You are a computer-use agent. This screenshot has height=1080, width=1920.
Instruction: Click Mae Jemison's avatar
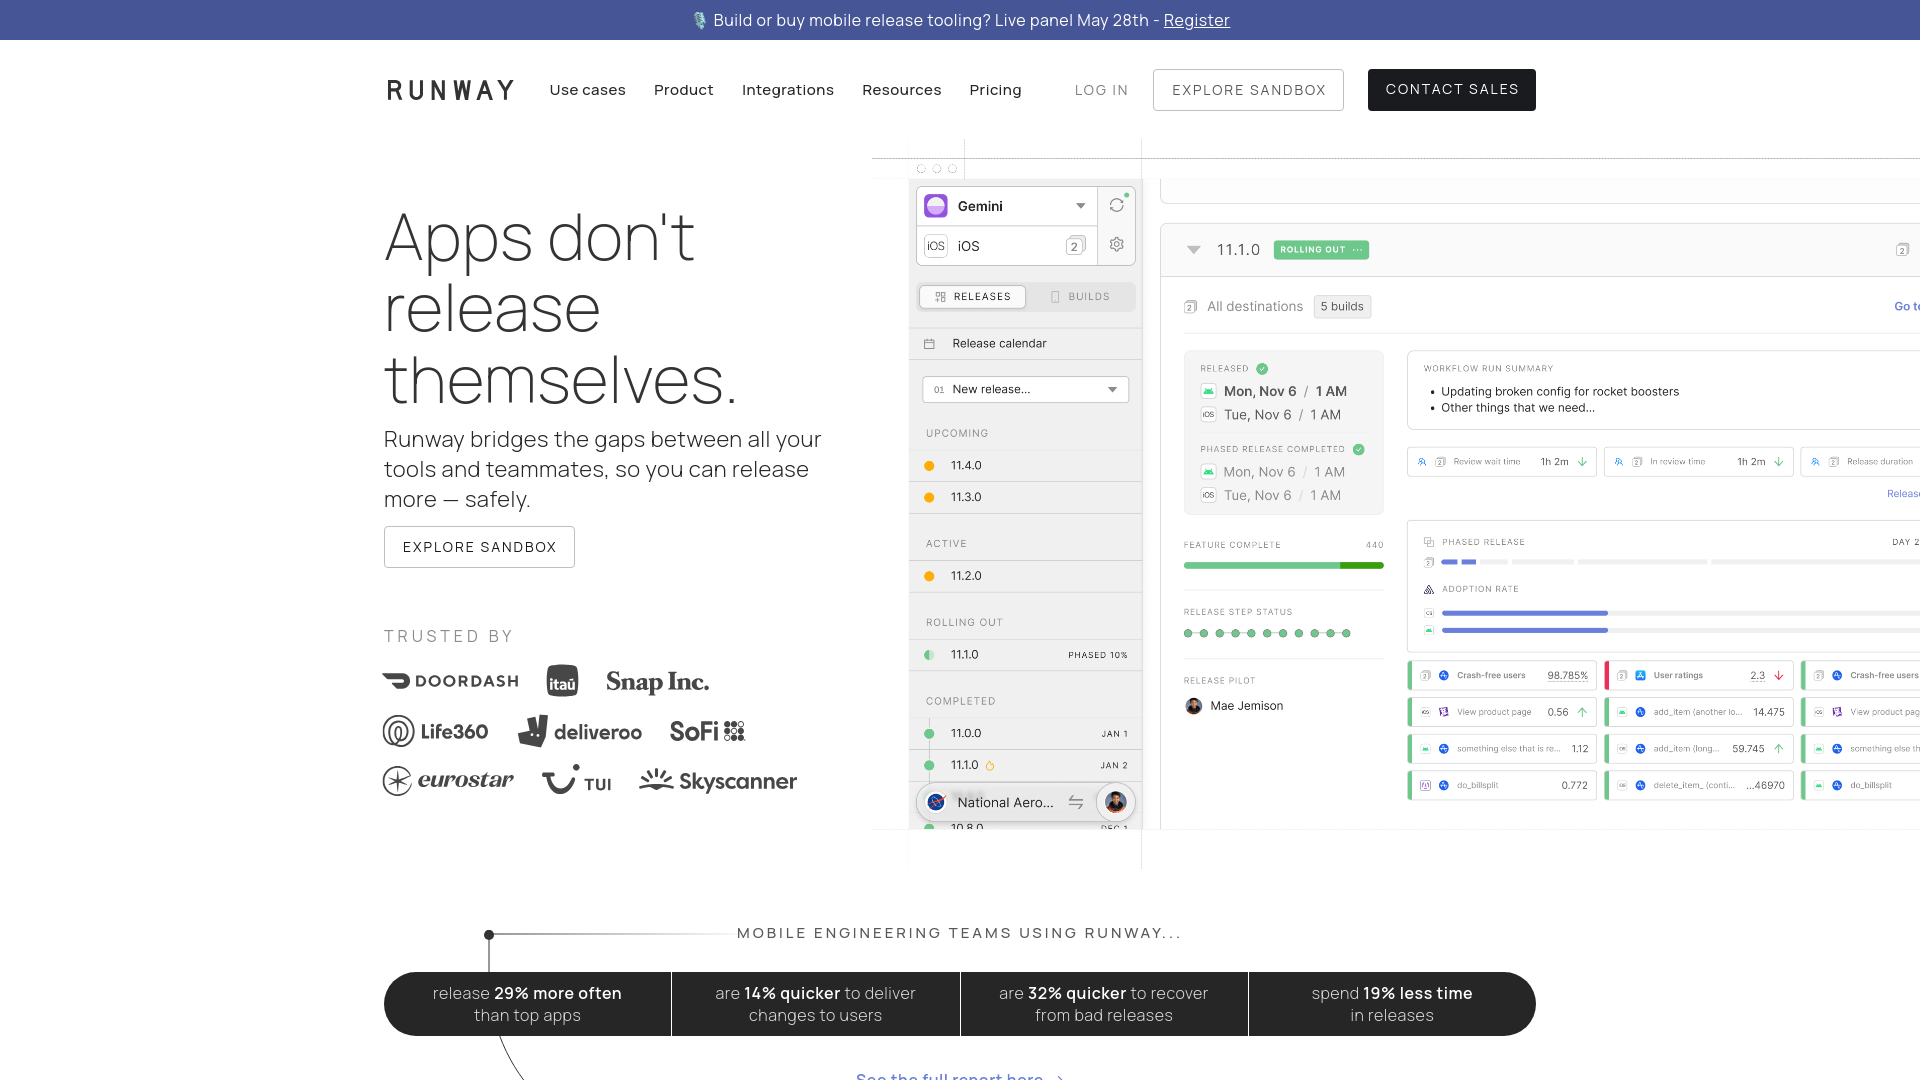[x=1193, y=706]
